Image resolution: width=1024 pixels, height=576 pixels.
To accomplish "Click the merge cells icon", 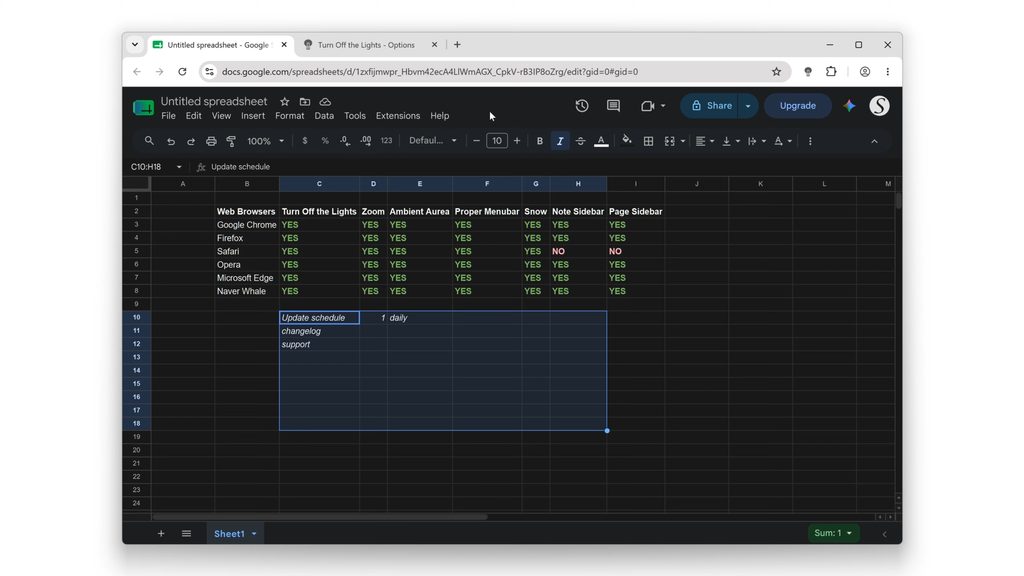I will 669,141.
